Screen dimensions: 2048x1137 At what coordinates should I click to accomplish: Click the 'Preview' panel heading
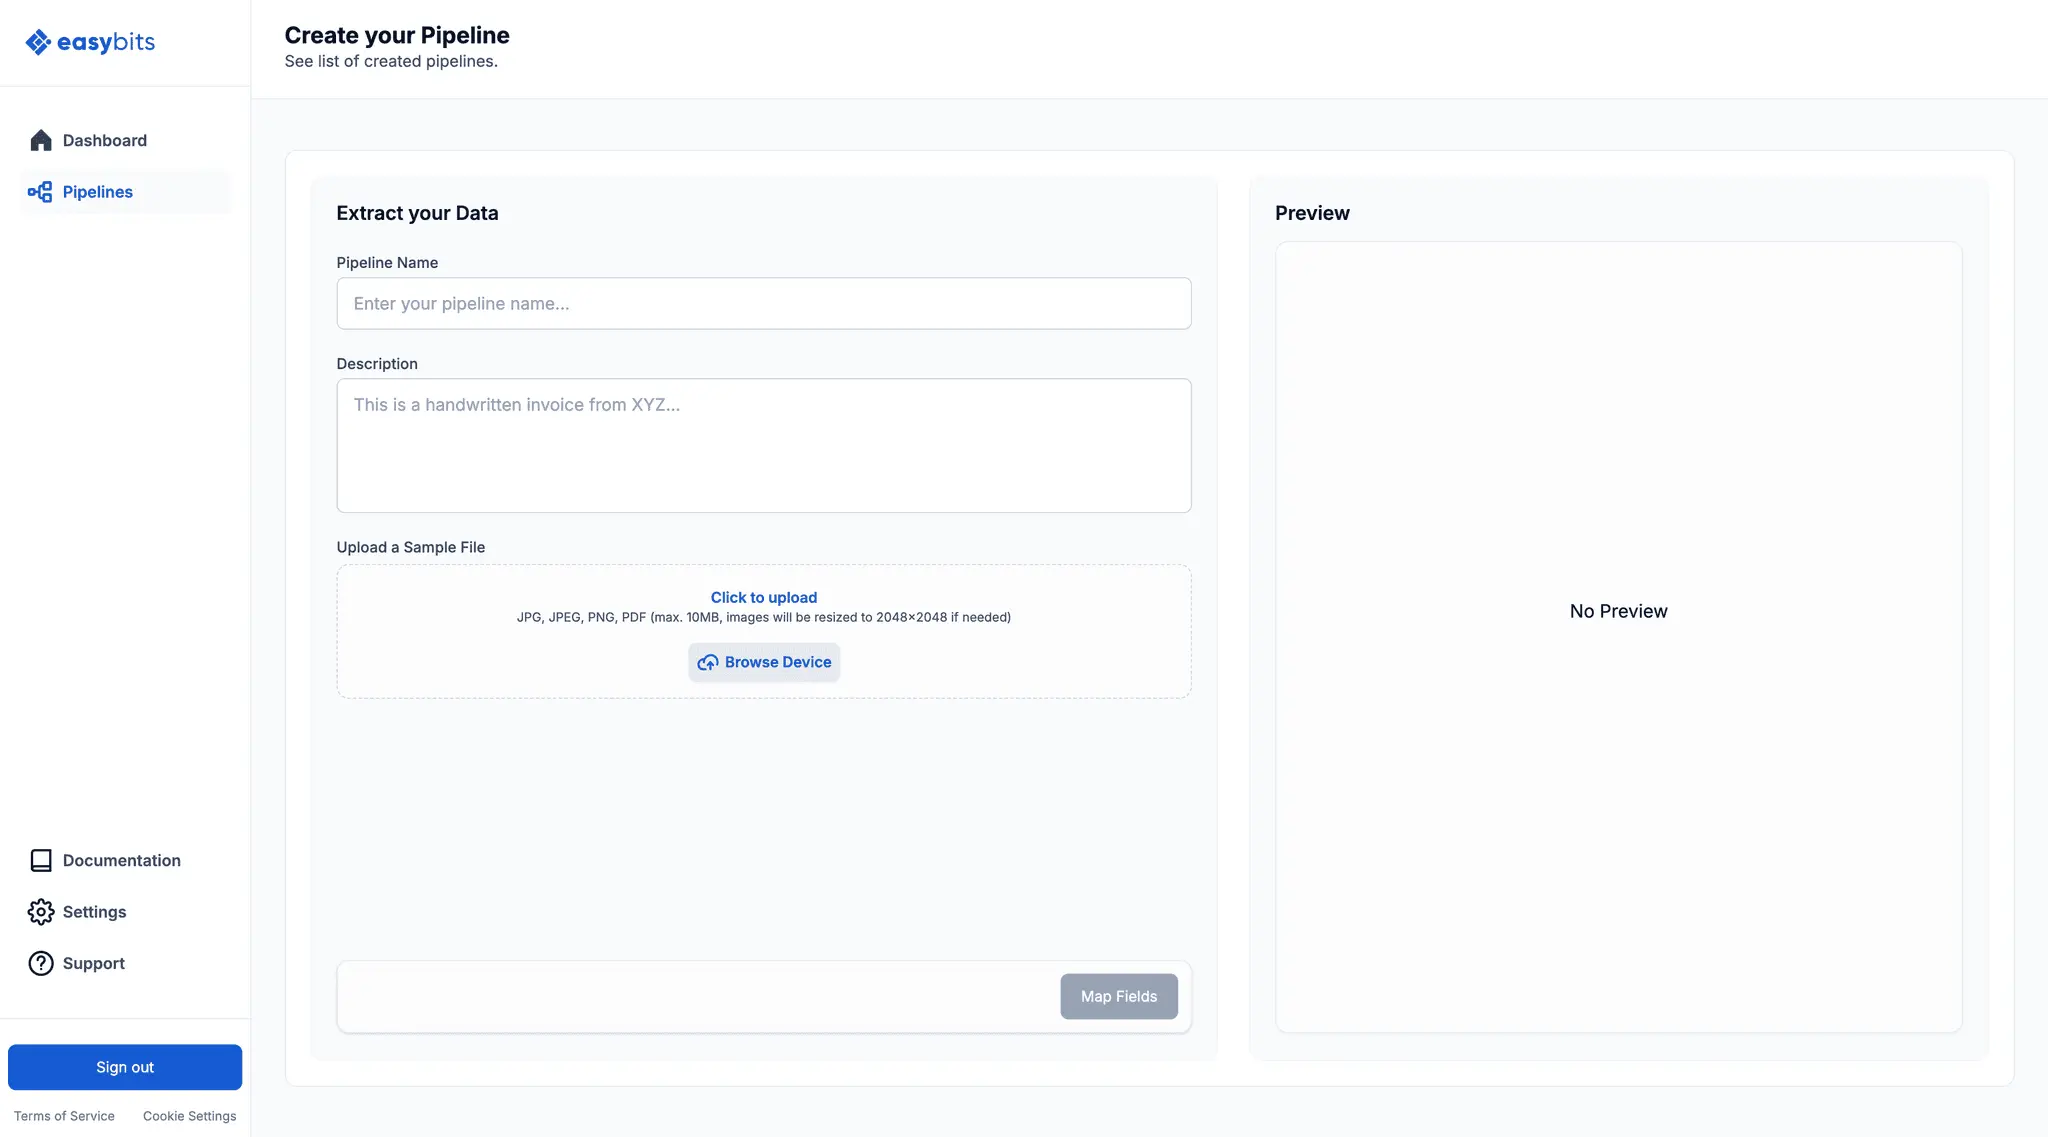[x=1312, y=213]
